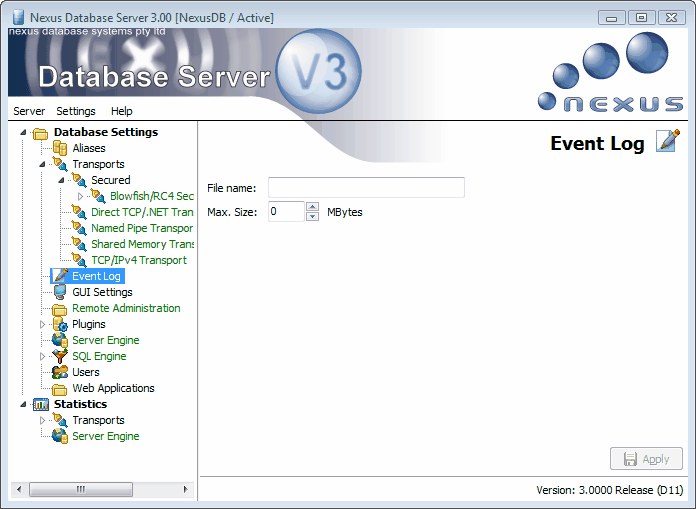Expand Transports under Statistics
Image resolution: width=696 pixels, height=509 pixels.
tap(43, 420)
